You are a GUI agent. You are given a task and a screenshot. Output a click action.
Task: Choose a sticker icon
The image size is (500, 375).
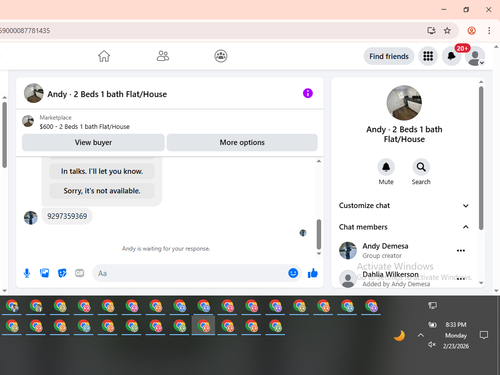62,273
